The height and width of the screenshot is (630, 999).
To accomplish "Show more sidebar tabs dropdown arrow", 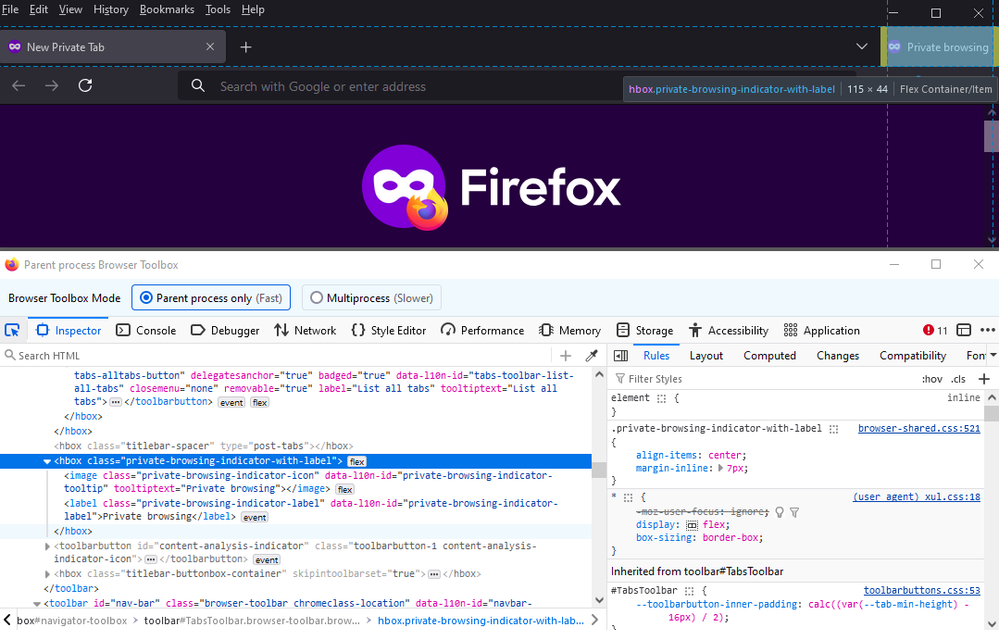I will point(993,355).
